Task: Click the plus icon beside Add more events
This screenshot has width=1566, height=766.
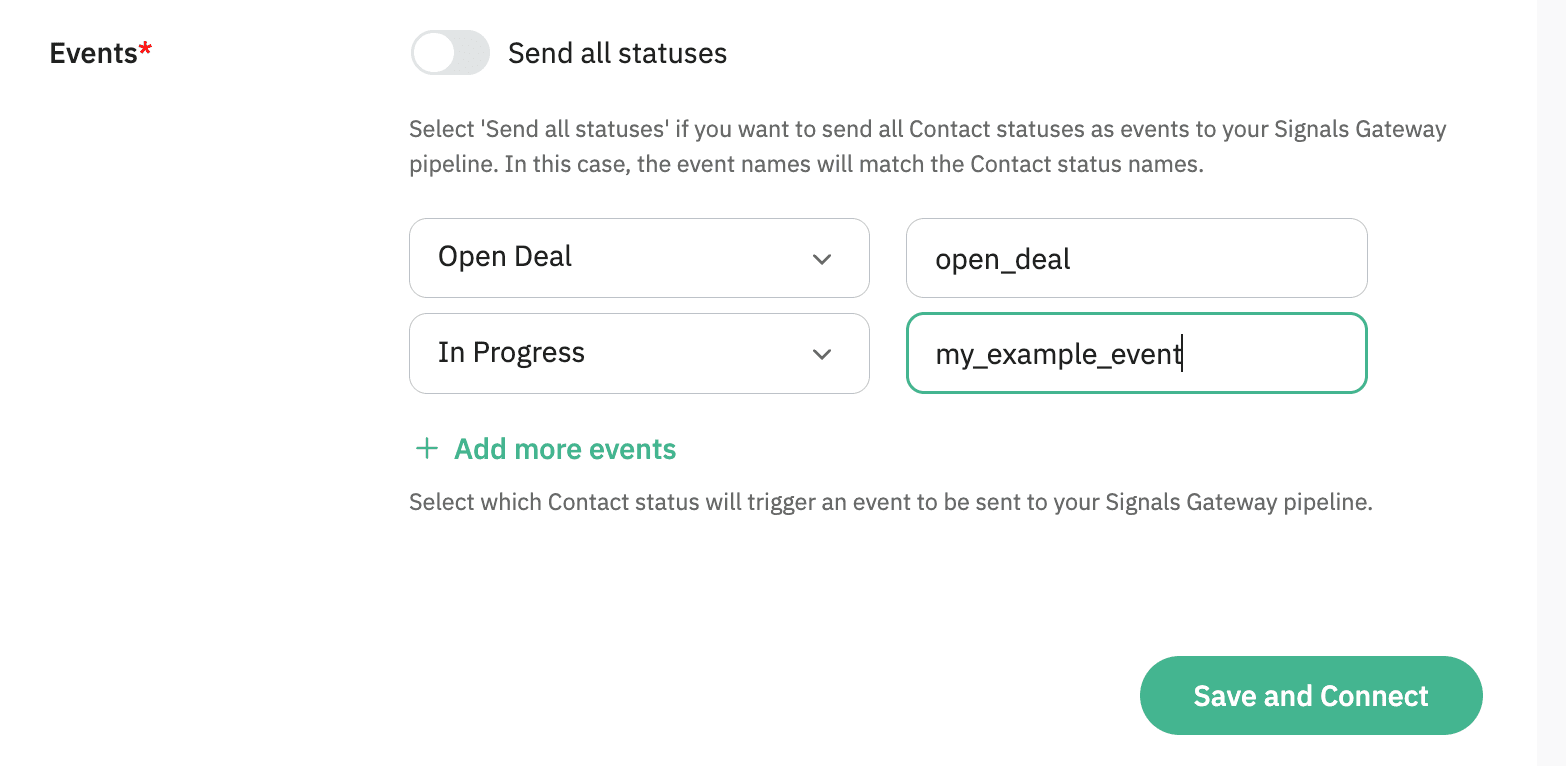Action: [427, 449]
